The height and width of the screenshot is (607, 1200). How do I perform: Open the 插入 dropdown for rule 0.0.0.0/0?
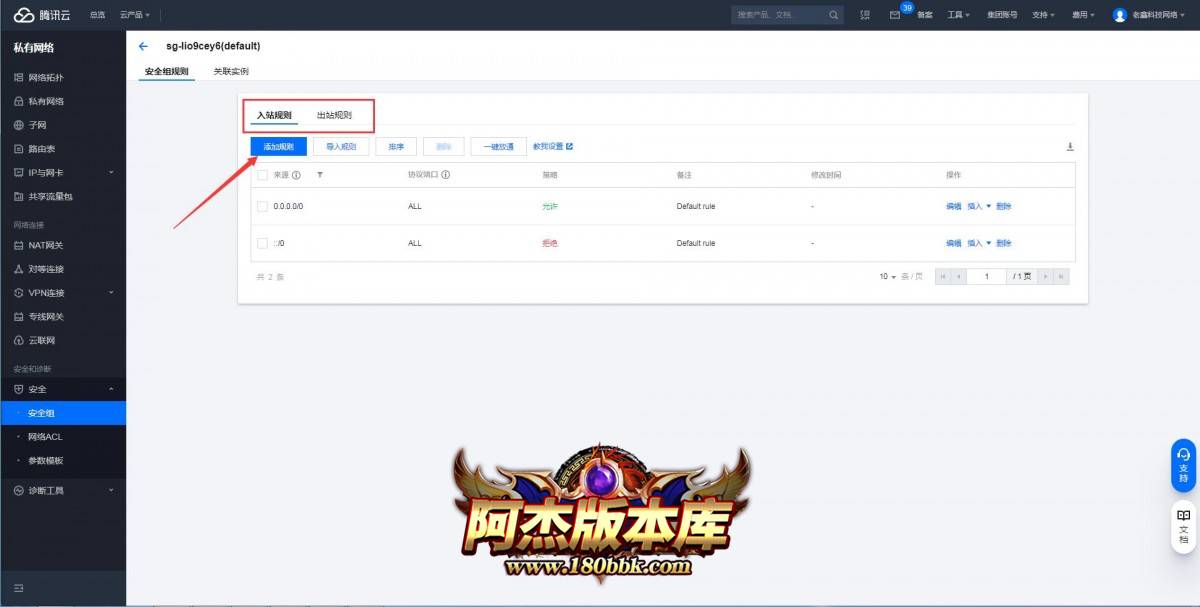coord(979,206)
